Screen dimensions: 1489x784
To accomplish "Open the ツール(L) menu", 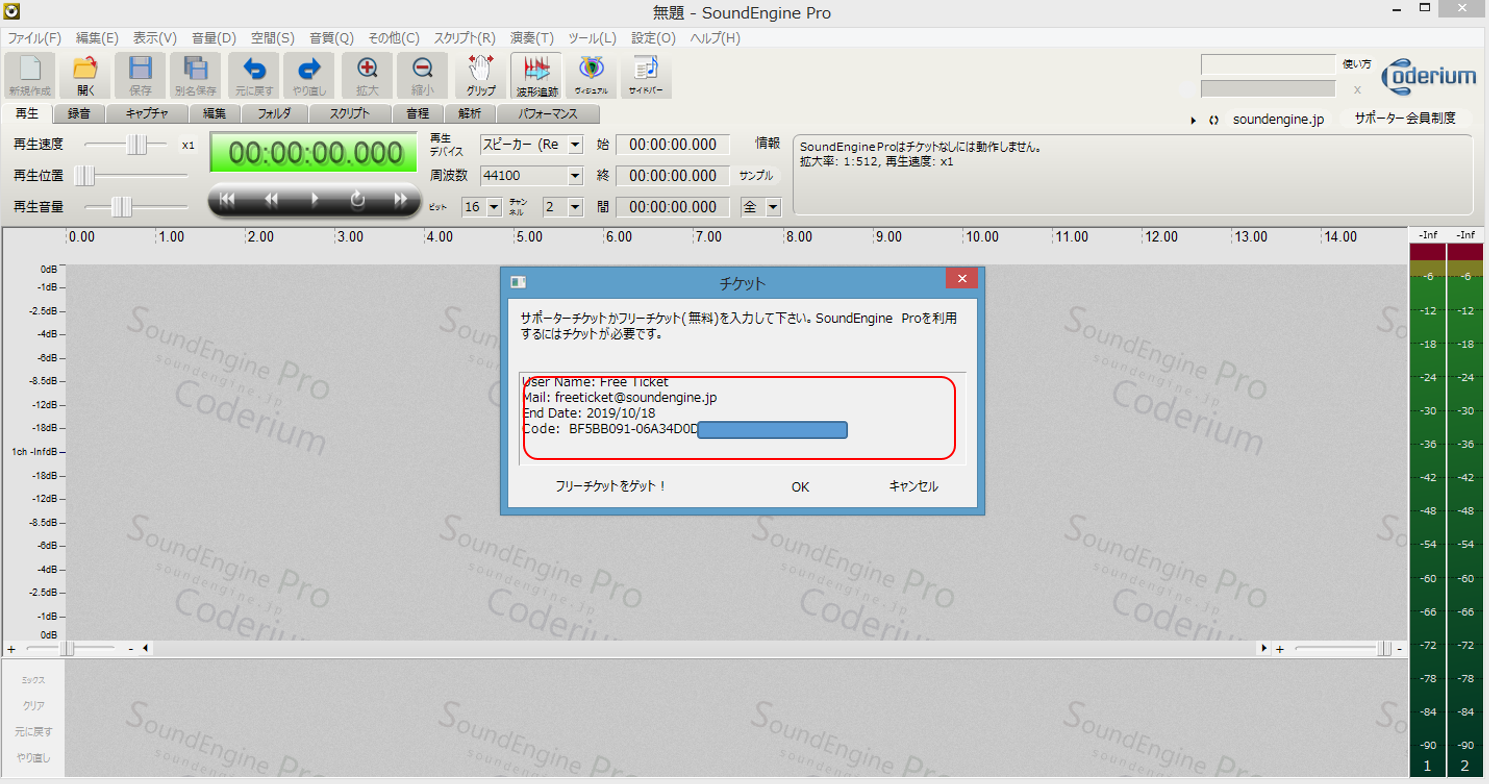I will [x=592, y=38].
